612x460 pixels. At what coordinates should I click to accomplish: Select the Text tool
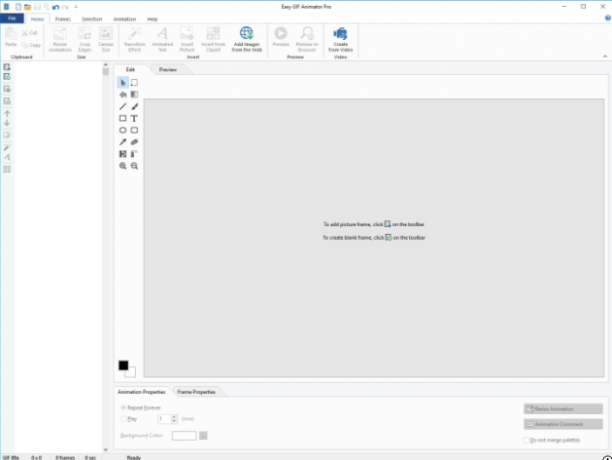134,118
